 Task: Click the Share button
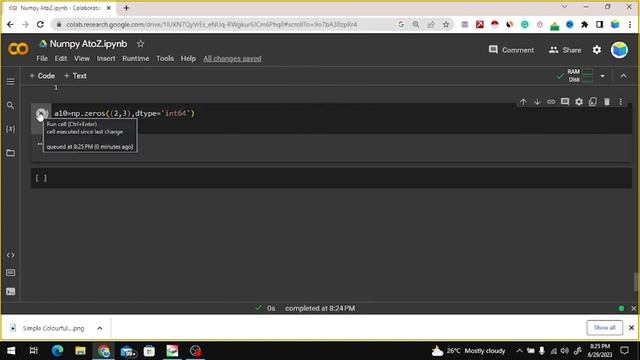coord(565,50)
